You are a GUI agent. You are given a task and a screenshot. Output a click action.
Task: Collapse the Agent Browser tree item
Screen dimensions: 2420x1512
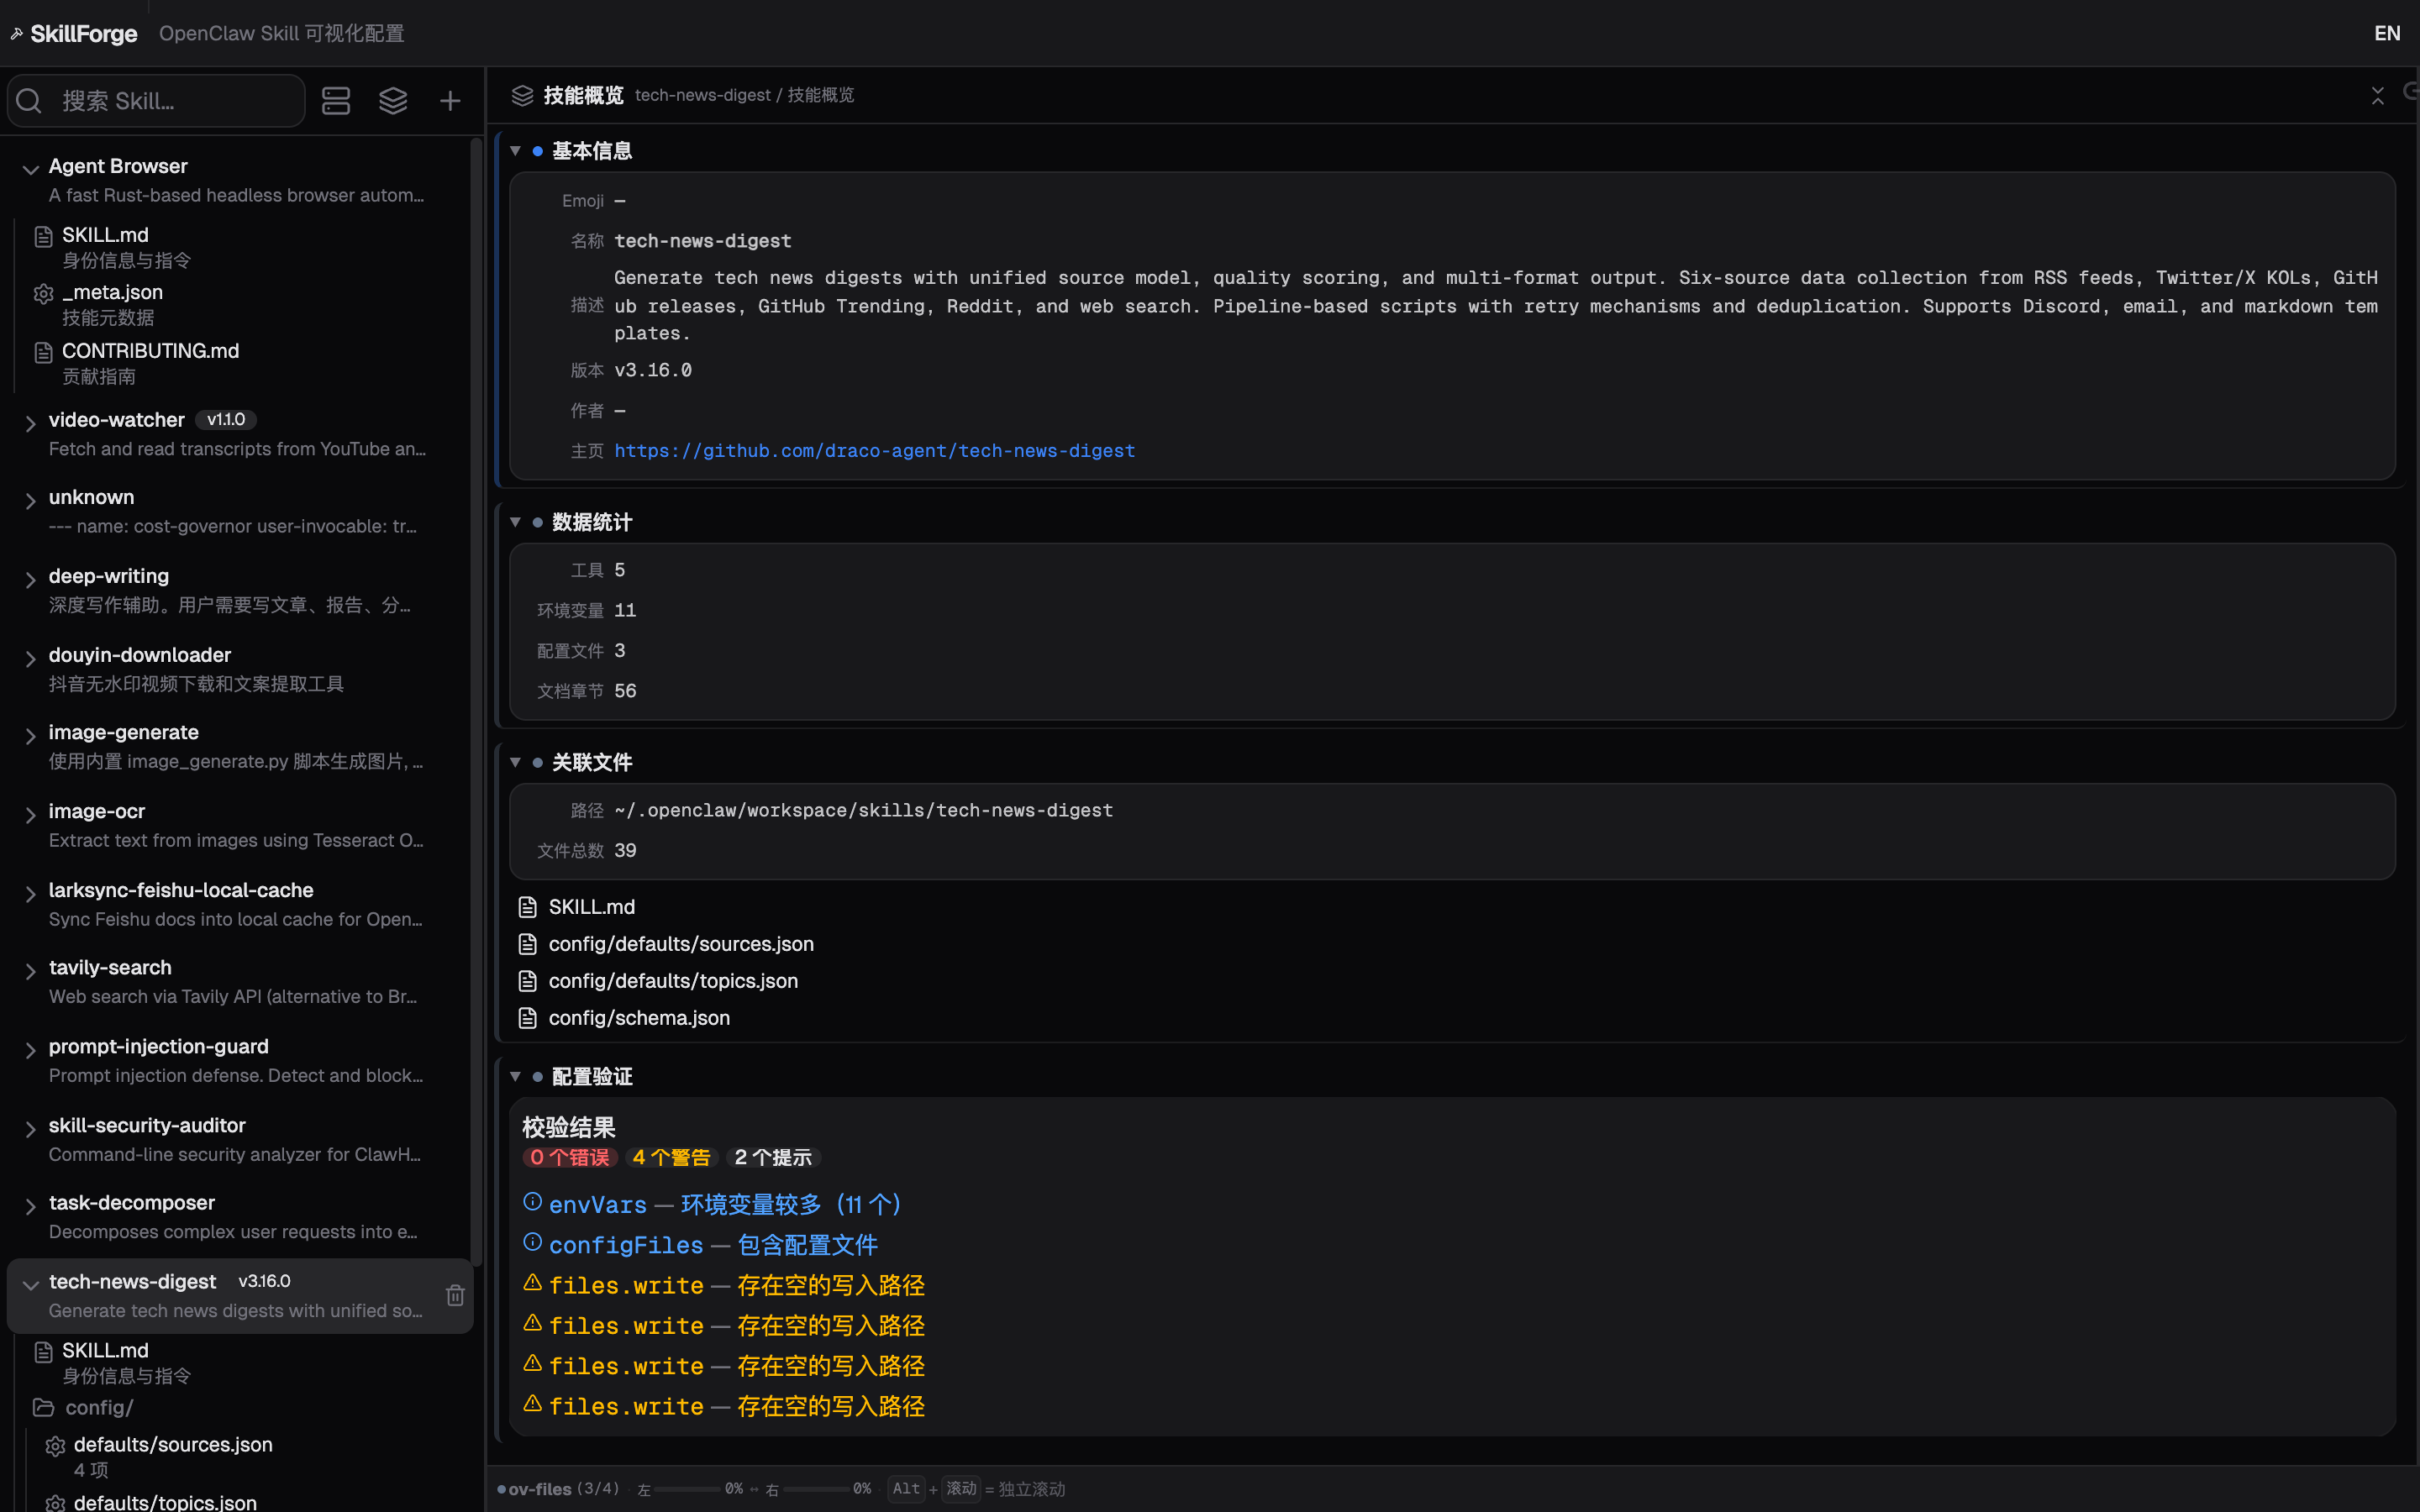click(30, 169)
